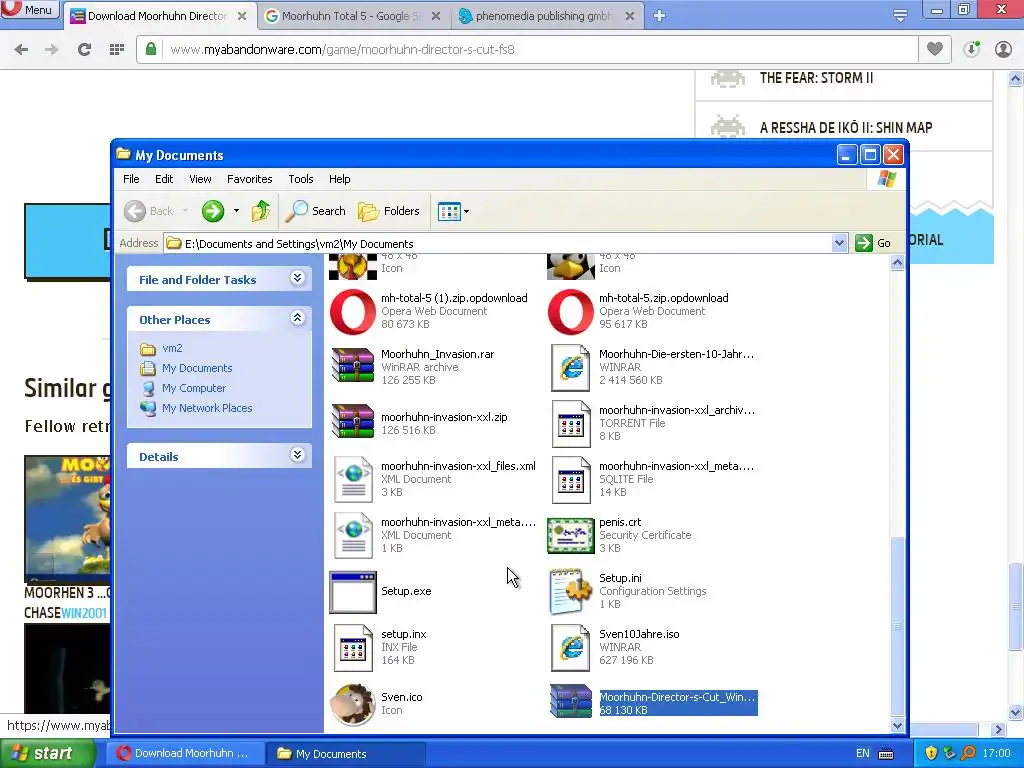Expand File and Folder Tasks panel
The height and width of the screenshot is (768, 1024).
click(x=297, y=278)
